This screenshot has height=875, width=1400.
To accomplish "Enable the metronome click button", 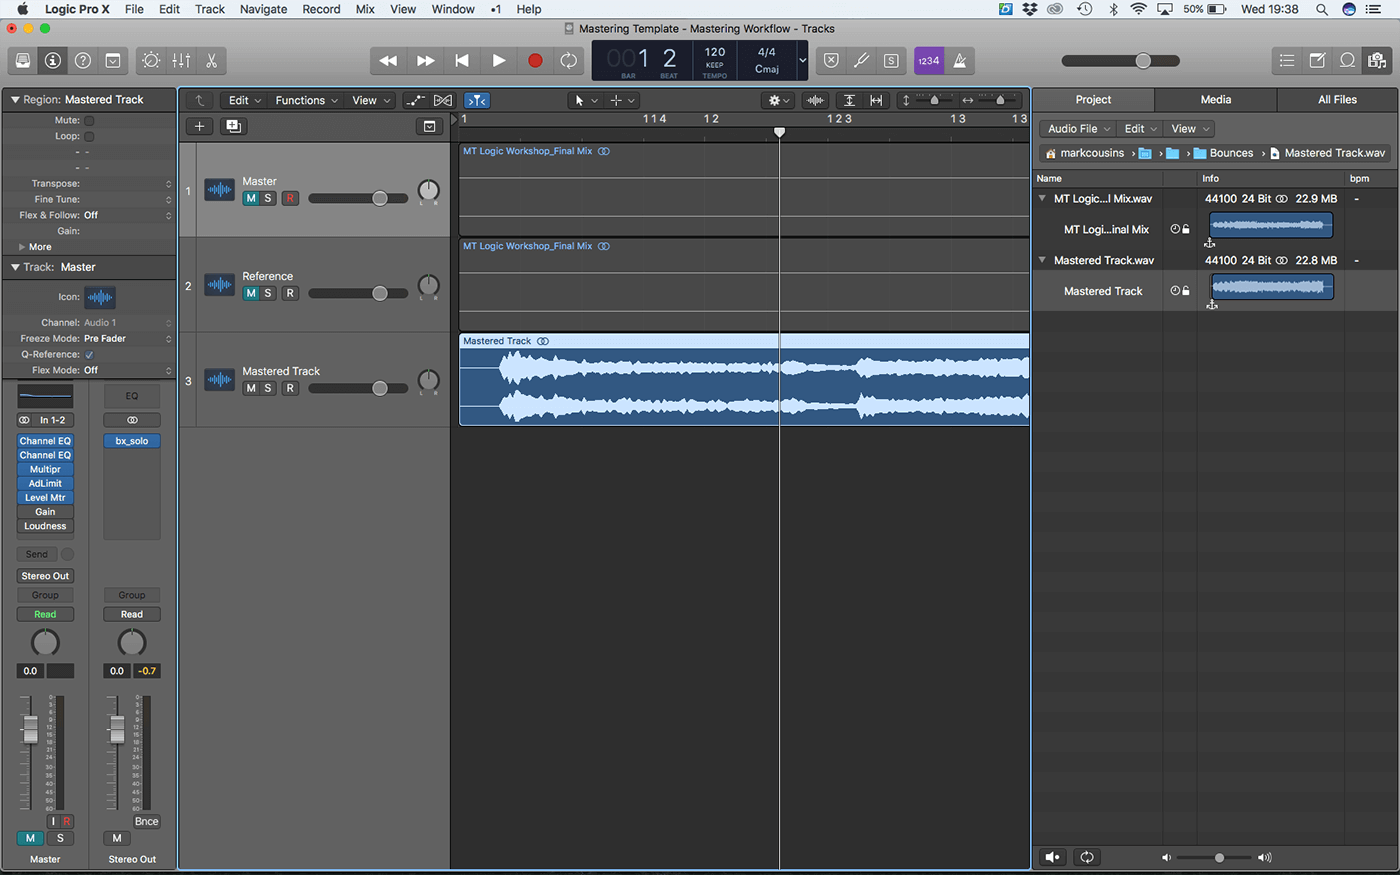I will [x=960, y=61].
